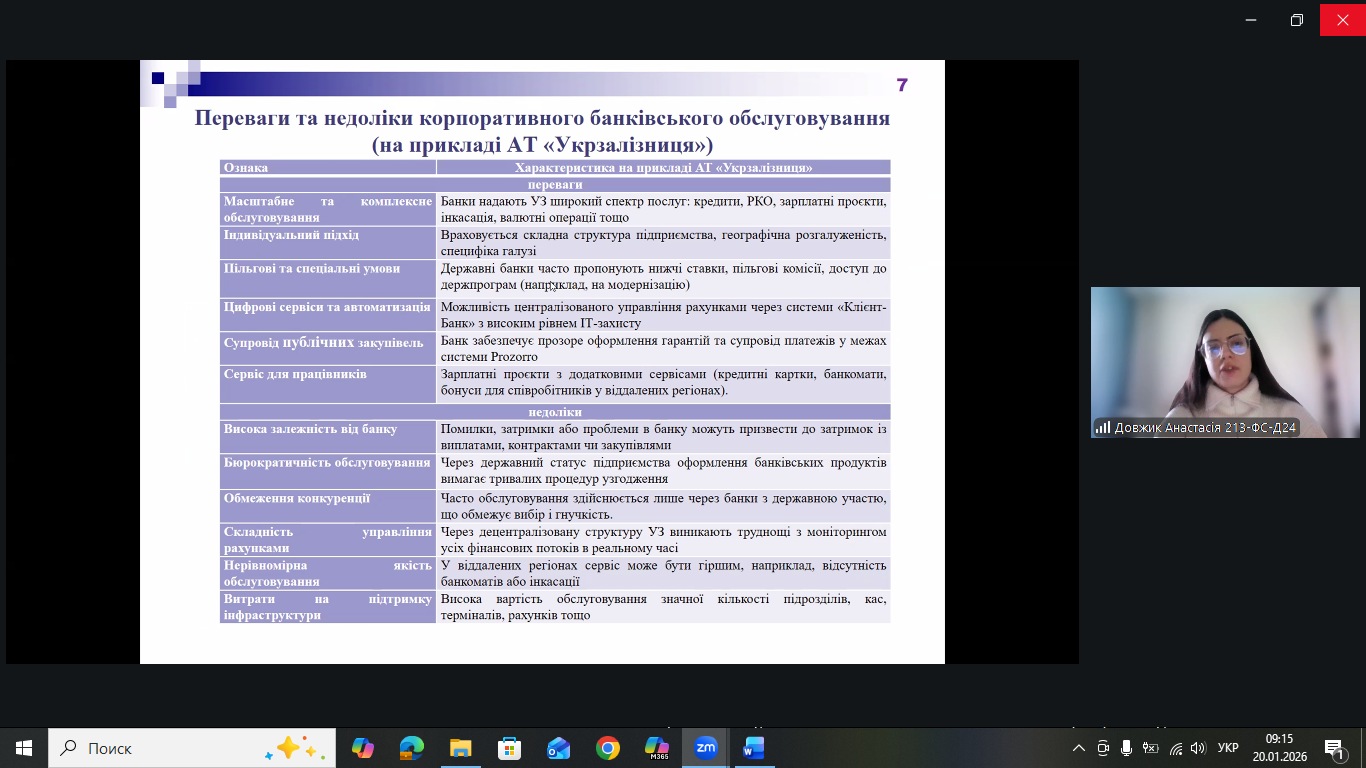Click the camera-in-use tray icon
Image resolution: width=1366 pixels, height=768 pixels.
1103,748
